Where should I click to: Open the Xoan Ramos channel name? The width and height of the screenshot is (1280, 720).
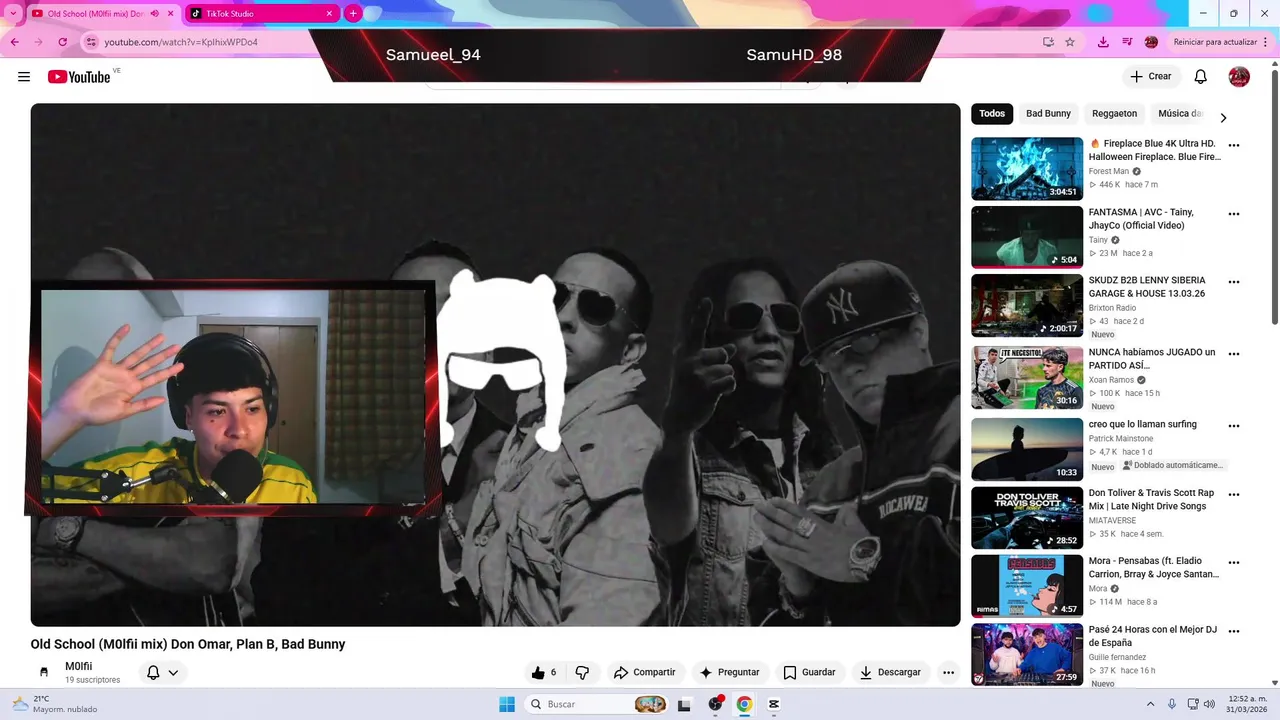tap(1111, 380)
